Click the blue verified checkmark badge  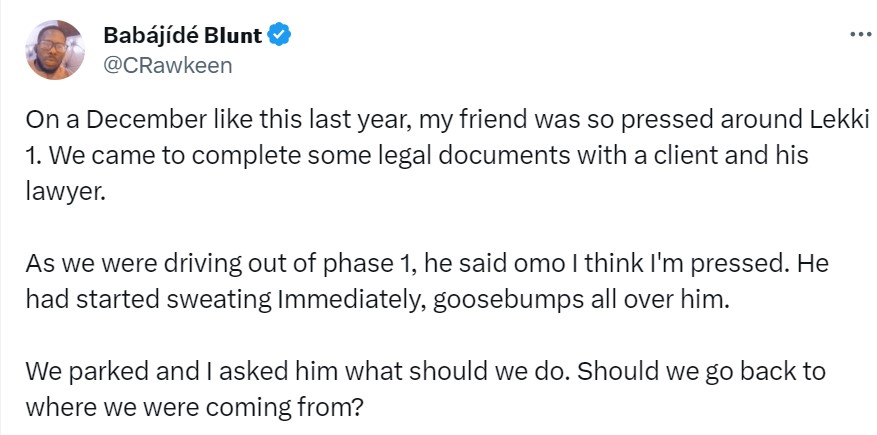coord(282,37)
